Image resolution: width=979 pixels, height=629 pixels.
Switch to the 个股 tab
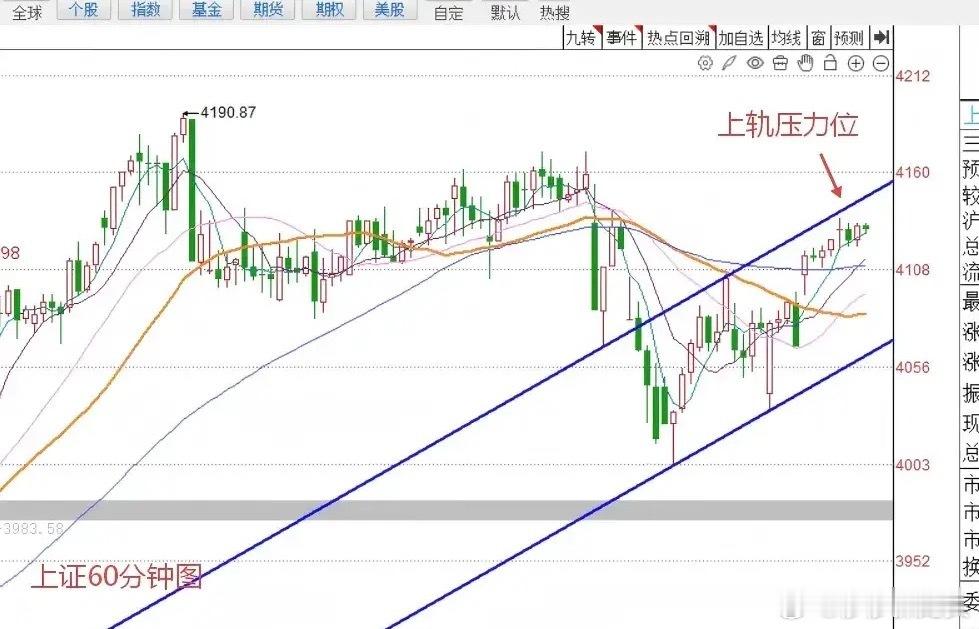[84, 9]
